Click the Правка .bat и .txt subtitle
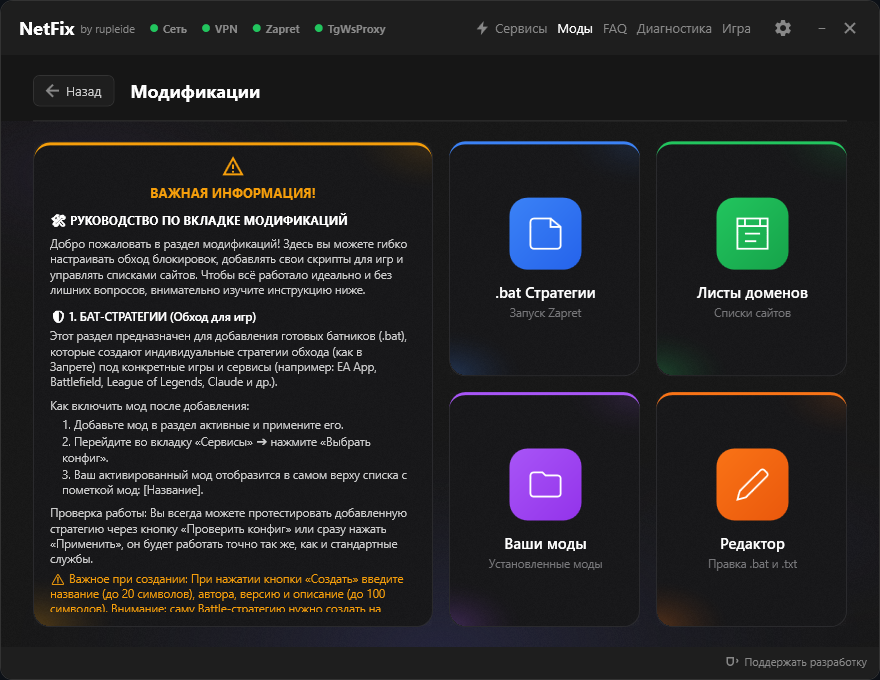 (x=752, y=564)
